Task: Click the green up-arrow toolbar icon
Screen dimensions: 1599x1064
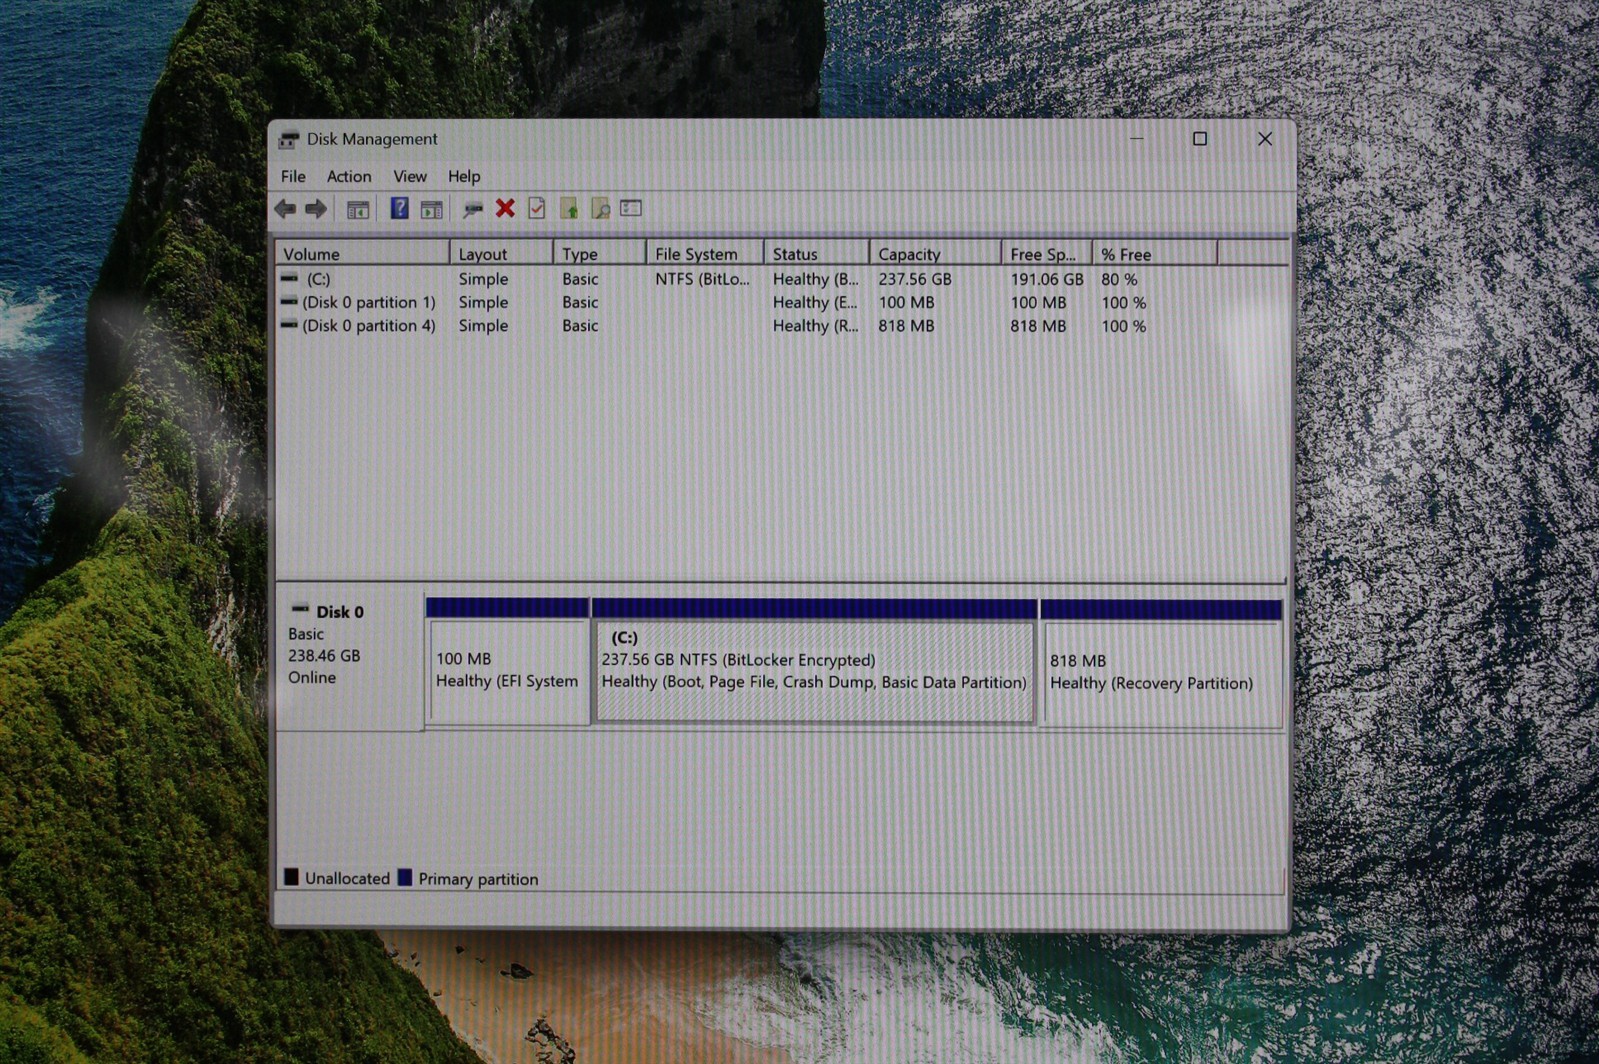Action: click(x=568, y=208)
